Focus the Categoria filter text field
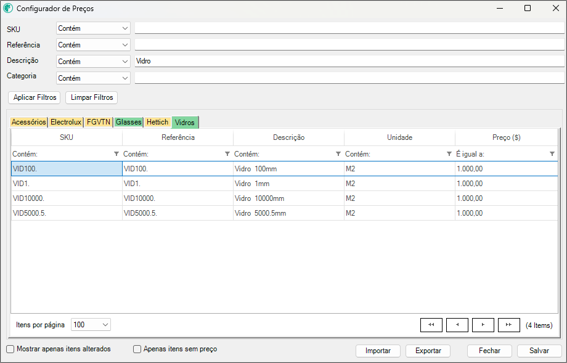This screenshot has height=363, width=567. pos(349,78)
